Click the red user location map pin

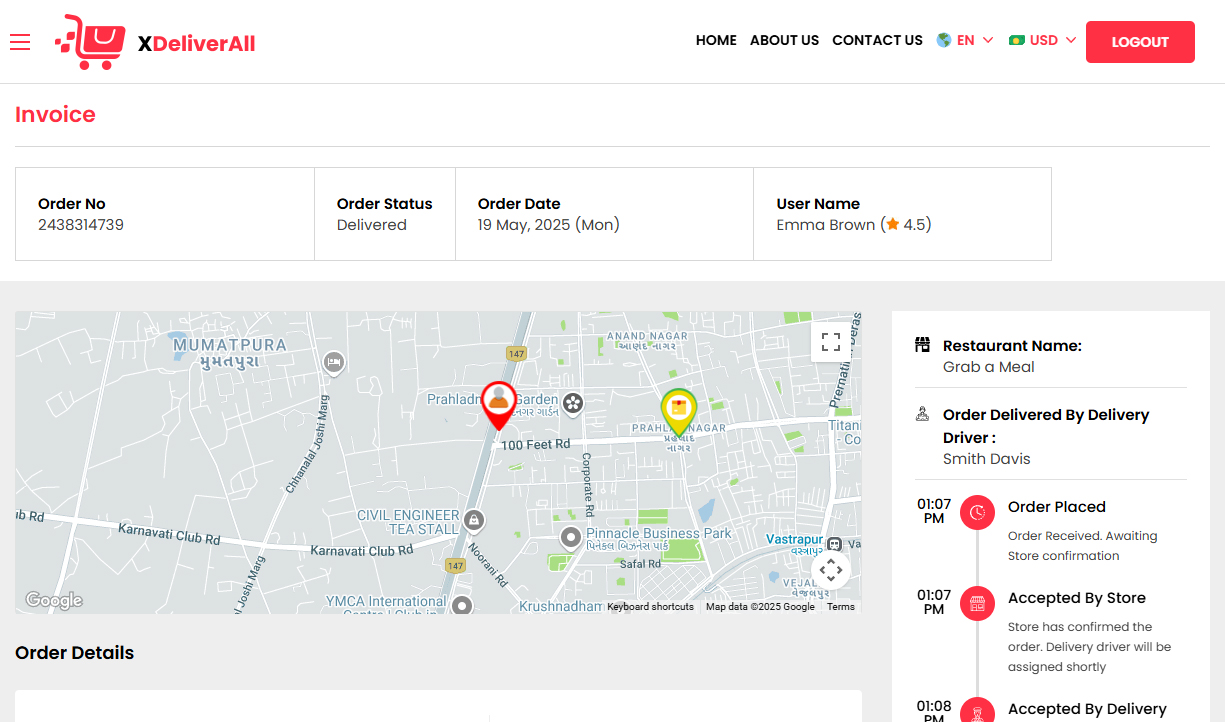pos(498,406)
